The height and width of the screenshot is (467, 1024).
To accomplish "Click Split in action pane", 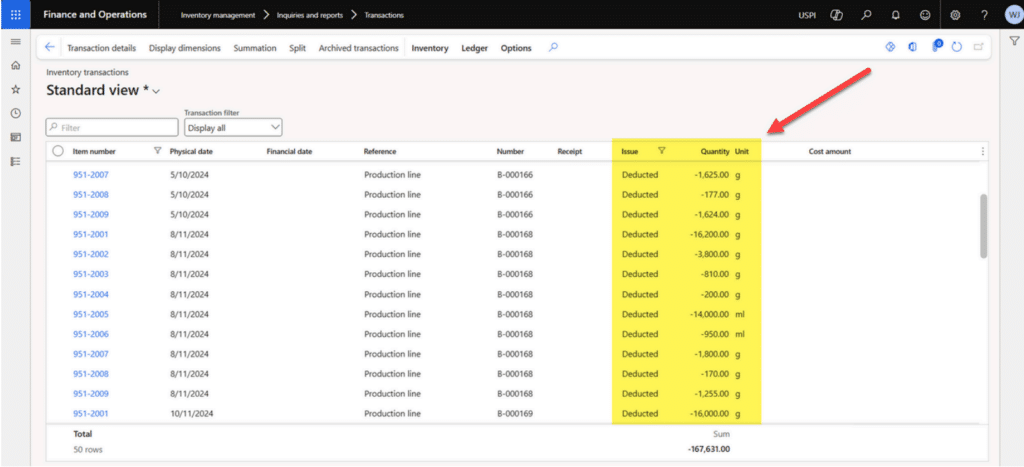I will pos(297,48).
